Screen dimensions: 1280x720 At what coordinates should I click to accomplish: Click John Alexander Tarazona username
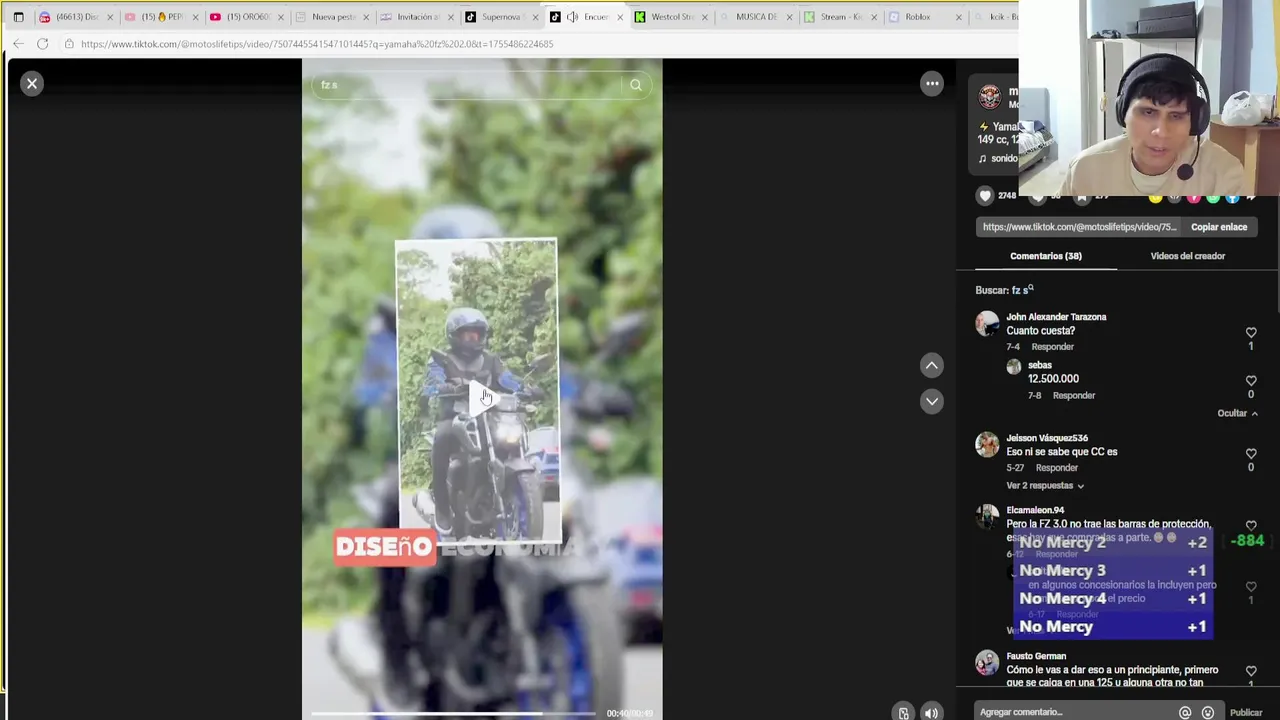[1056, 317]
